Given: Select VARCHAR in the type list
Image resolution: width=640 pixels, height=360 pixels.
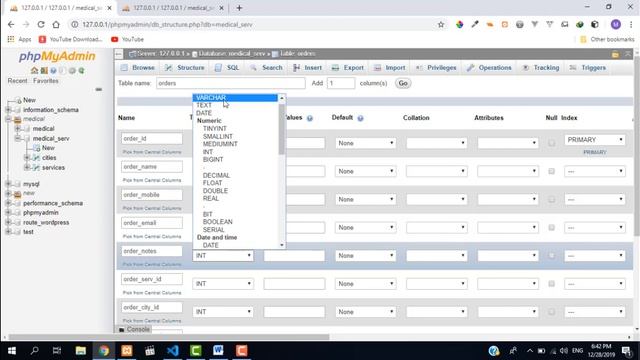Looking at the screenshot, I should click(235, 98).
